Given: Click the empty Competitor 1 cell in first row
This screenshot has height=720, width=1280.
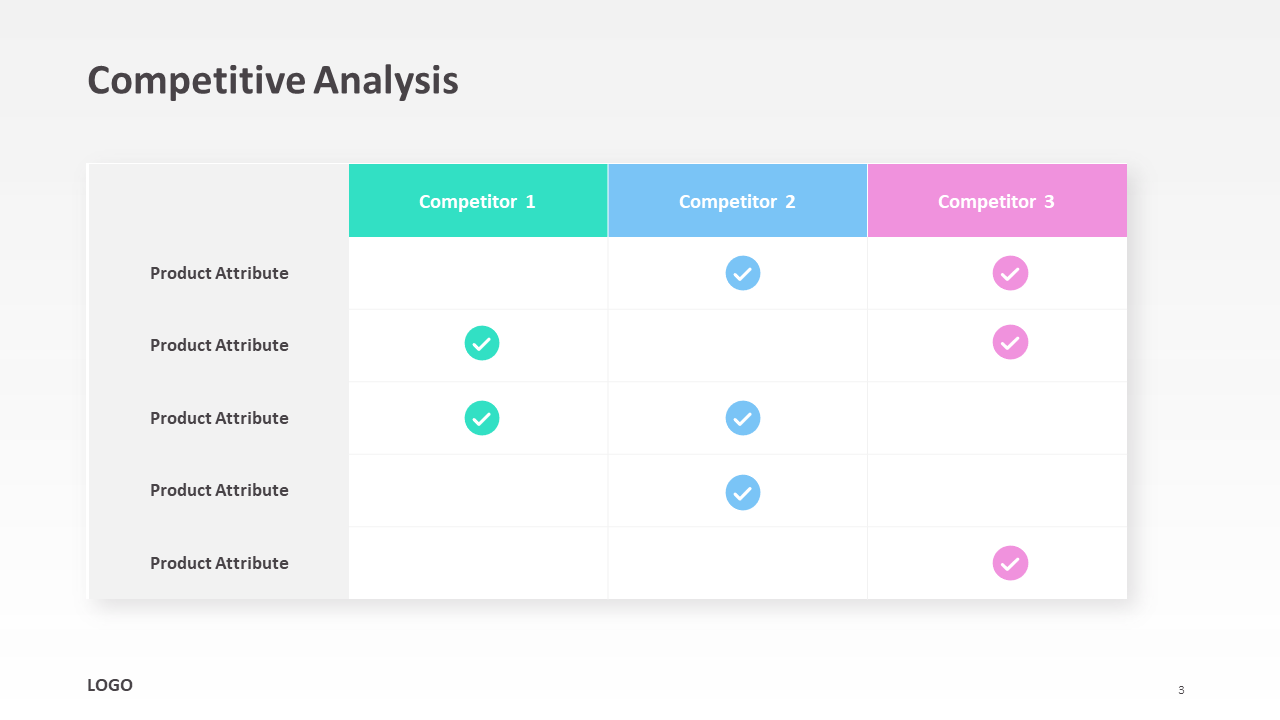Looking at the screenshot, I should [x=478, y=273].
